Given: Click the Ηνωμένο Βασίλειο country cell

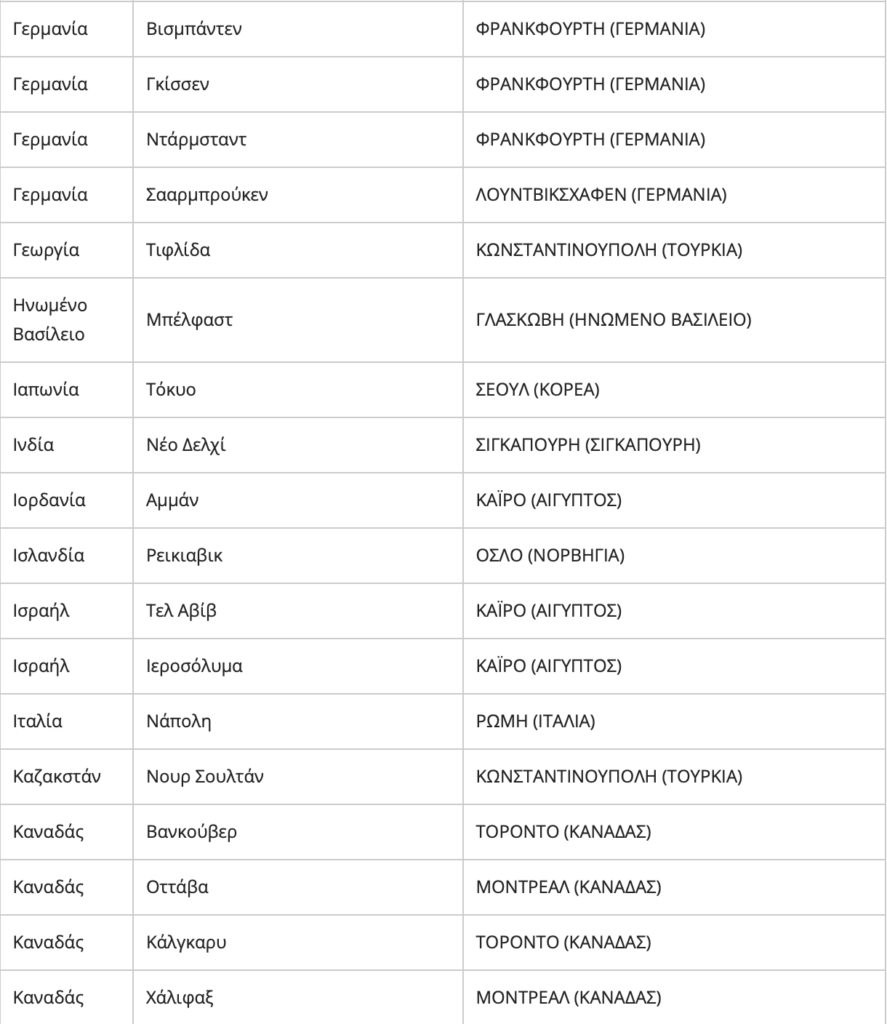Looking at the screenshot, I should pos(67,320).
